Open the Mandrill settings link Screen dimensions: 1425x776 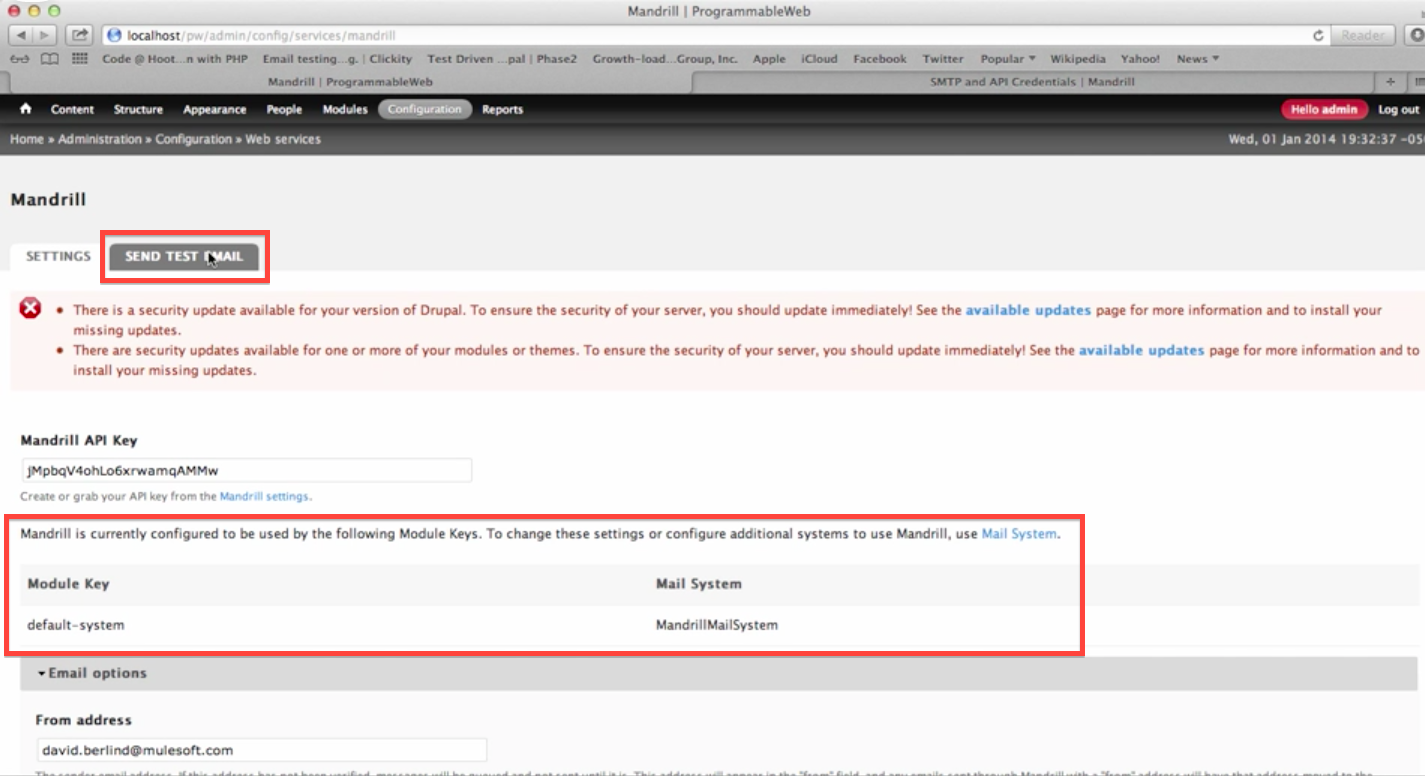264,496
